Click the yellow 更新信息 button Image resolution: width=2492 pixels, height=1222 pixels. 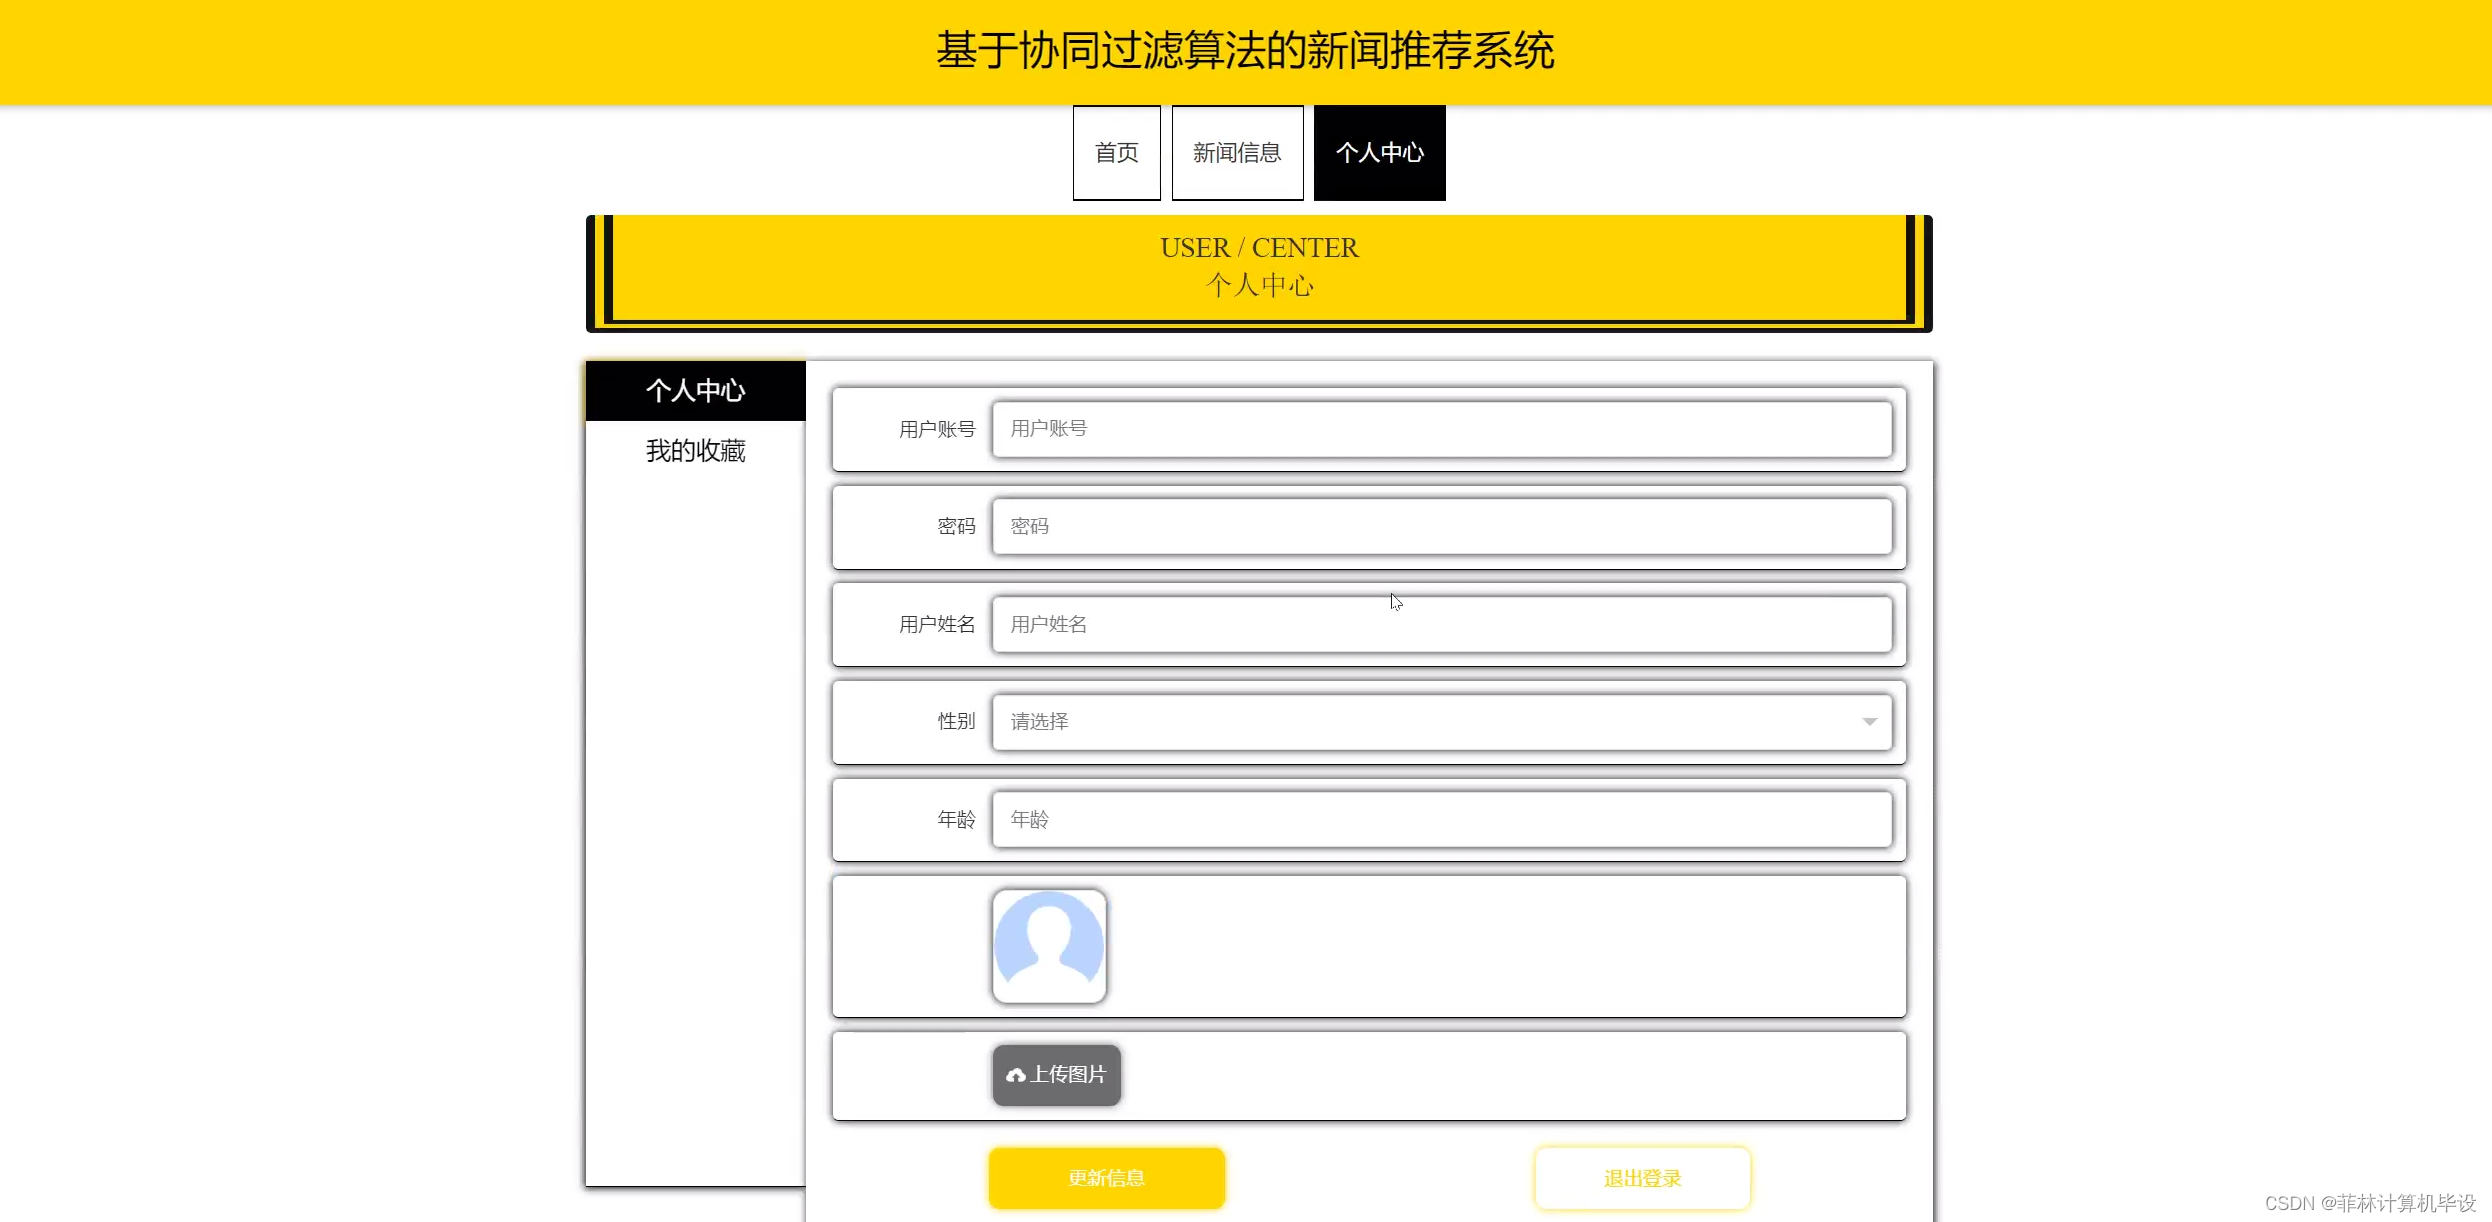[1106, 1178]
